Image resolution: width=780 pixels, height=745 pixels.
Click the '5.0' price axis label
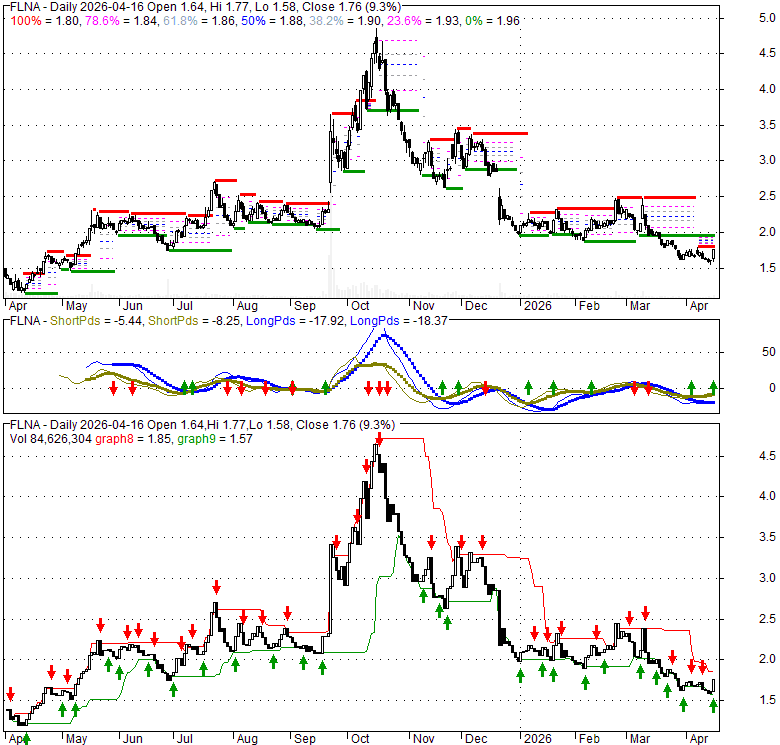(x=767, y=18)
